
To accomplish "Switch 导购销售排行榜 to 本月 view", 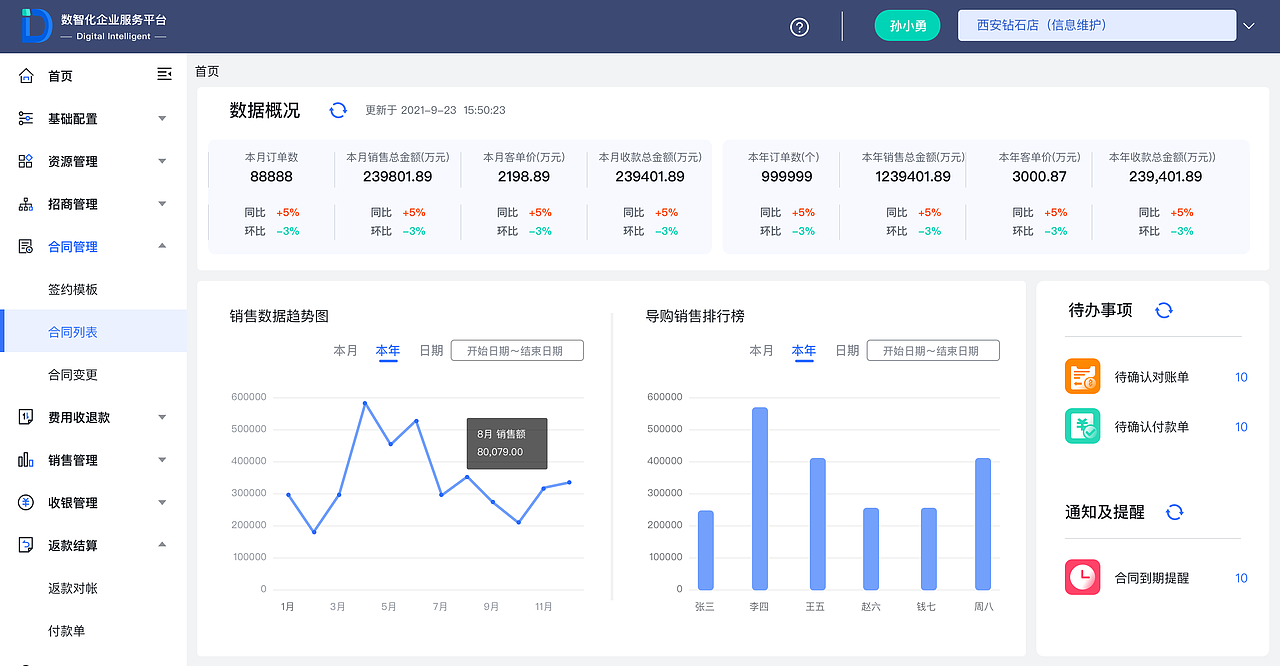I will (761, 351).
